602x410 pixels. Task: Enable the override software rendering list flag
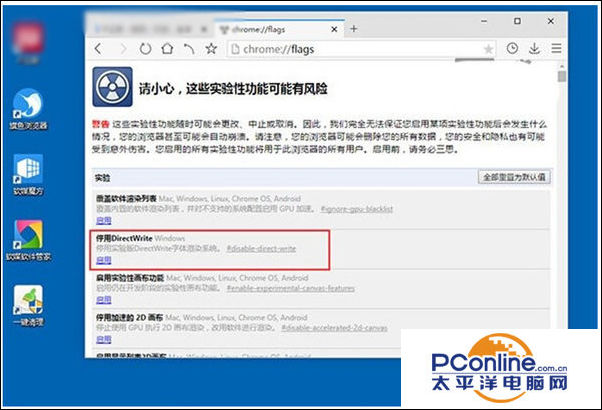click(x=104, y=220)
